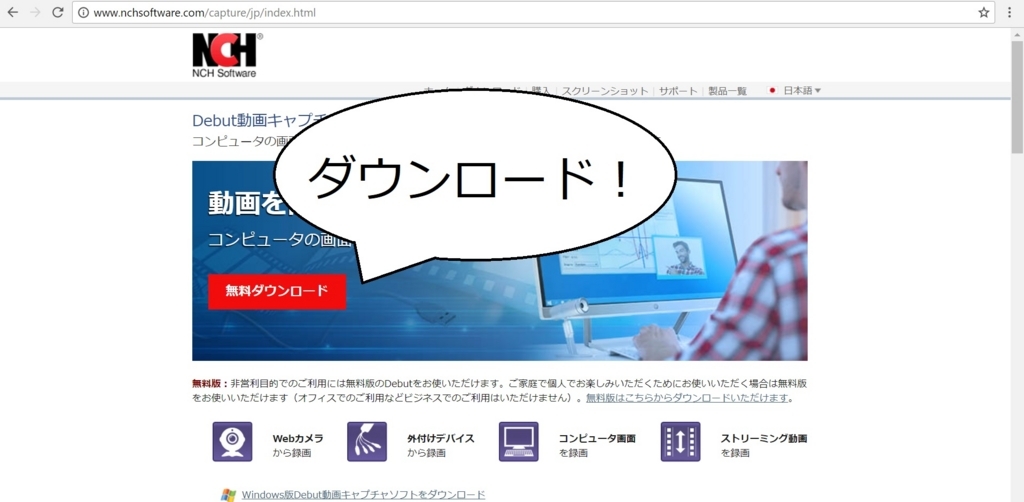Image resolution: width=1024 pixels, height=502 pixels.
Task: Click the Windows logo beside download link
Action: click(229, 495)
